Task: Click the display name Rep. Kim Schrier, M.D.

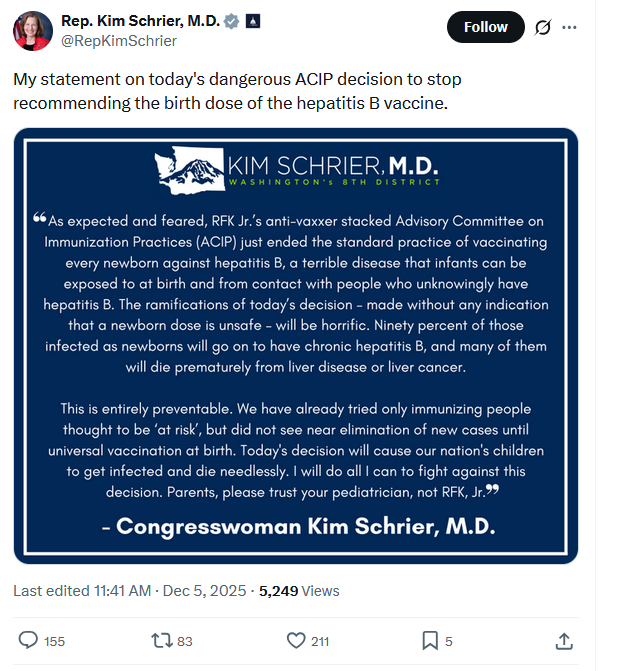Action: click(x=139, y=21)
